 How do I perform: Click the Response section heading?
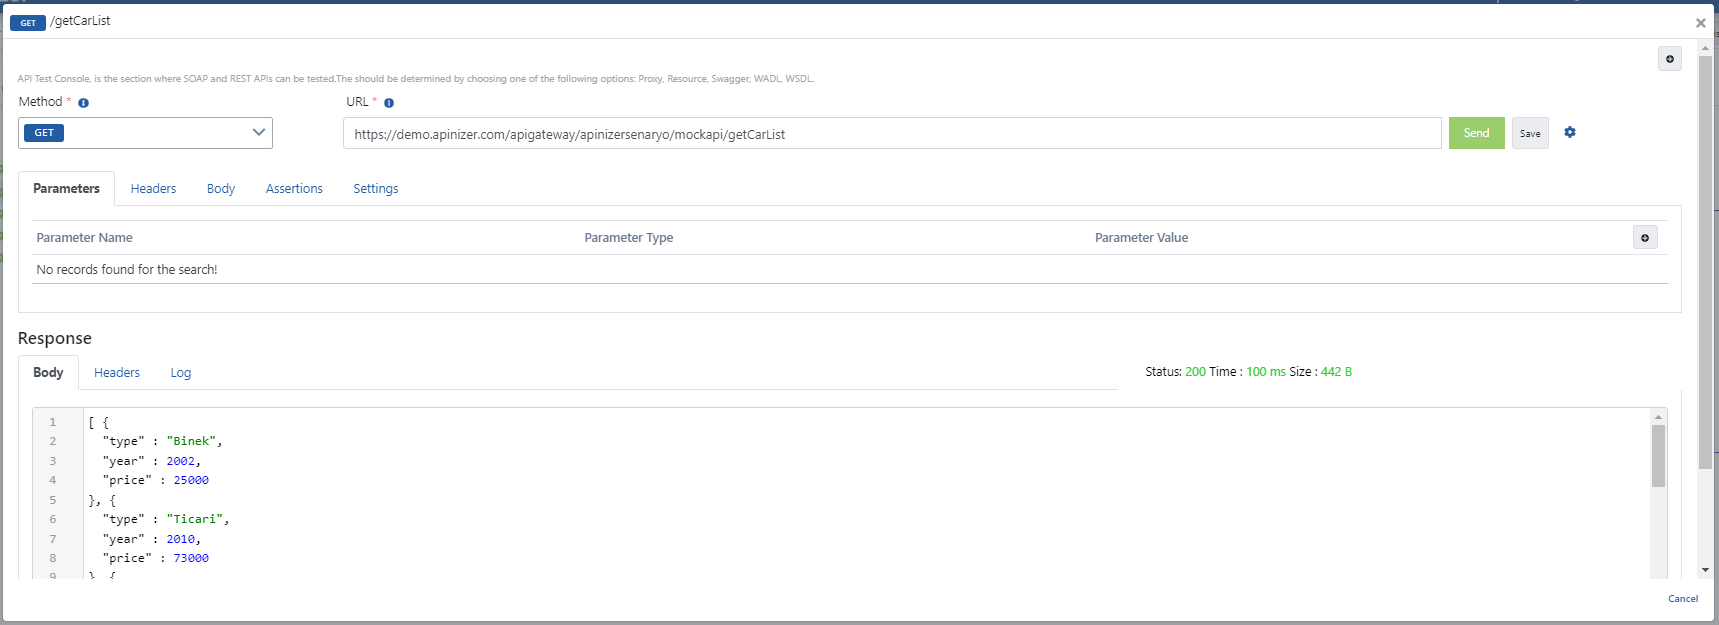click(x=55, y=338)
